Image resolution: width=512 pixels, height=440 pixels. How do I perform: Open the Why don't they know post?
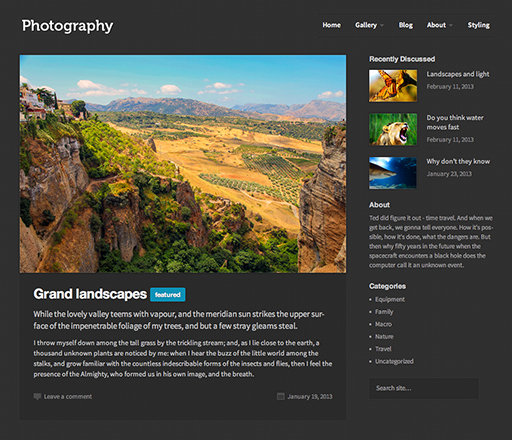pyautogui.click(x=458, y=161)
